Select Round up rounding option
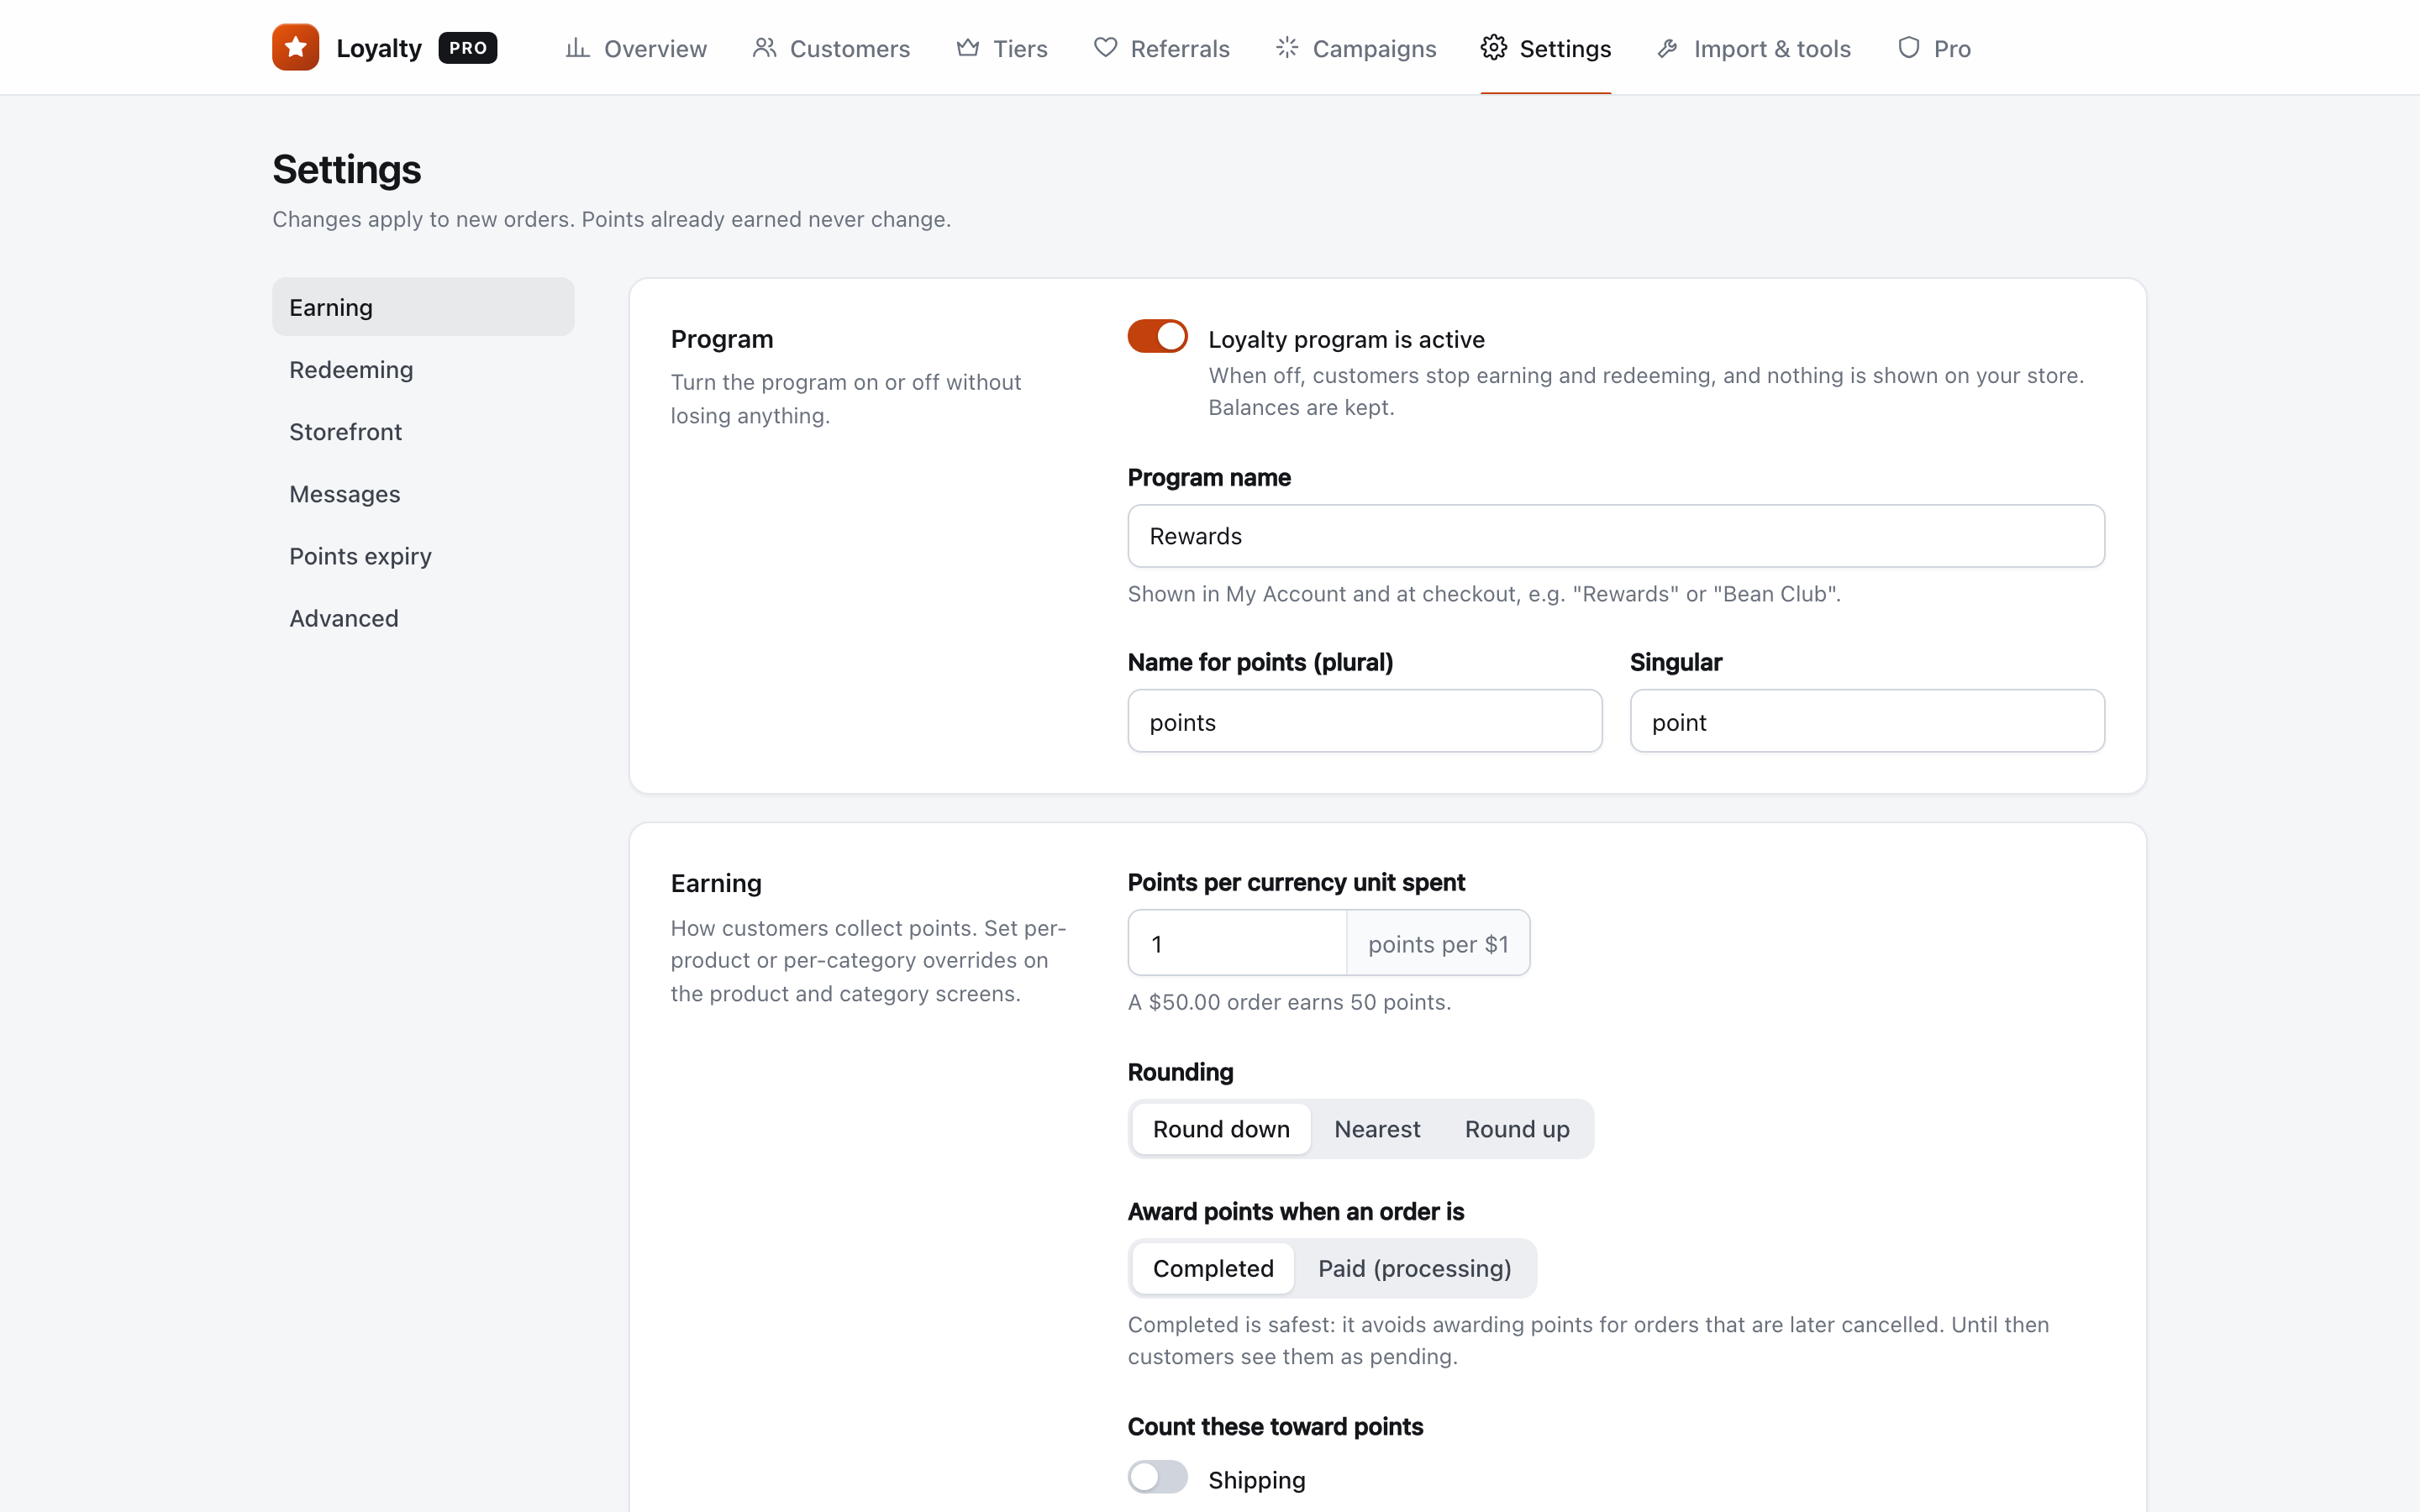Image resolution: width=2420 pixels, height=1512 pixels. click(1517, 1129)
